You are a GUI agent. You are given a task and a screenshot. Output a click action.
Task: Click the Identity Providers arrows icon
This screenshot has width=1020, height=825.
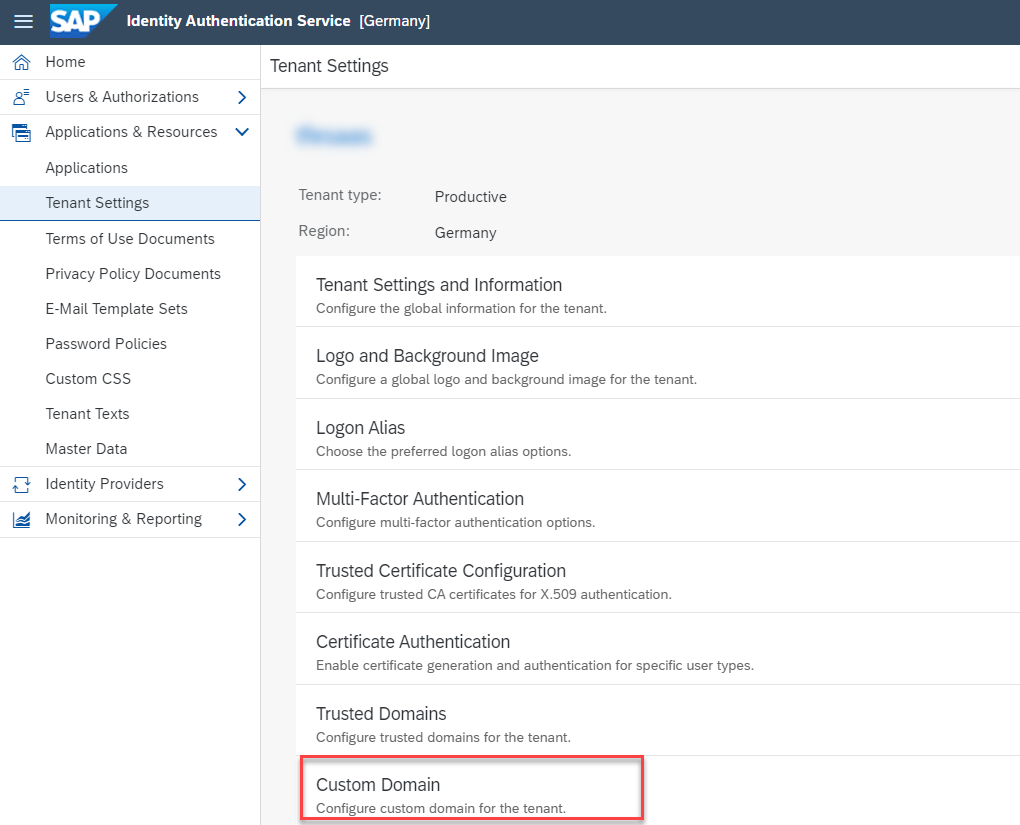(x=21, y=484)
